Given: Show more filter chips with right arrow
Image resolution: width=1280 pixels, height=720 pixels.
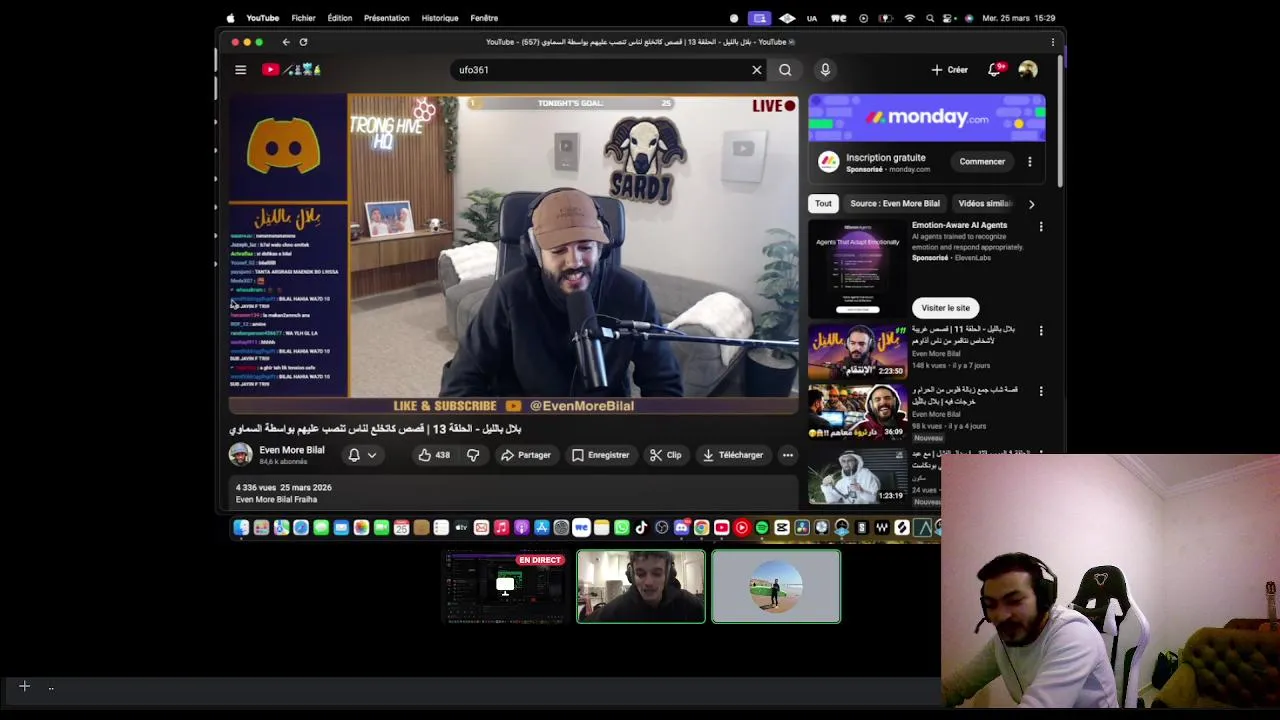Looking at the screenshot, I should (x=1031, y=204).
